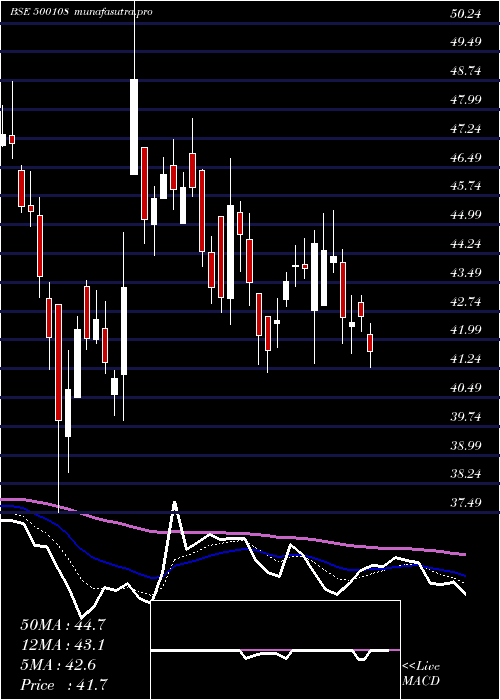Click the 50MA : 44.7 readout
Image resolution: width=500 pixels, height=700 pixels.
(63, 625)
